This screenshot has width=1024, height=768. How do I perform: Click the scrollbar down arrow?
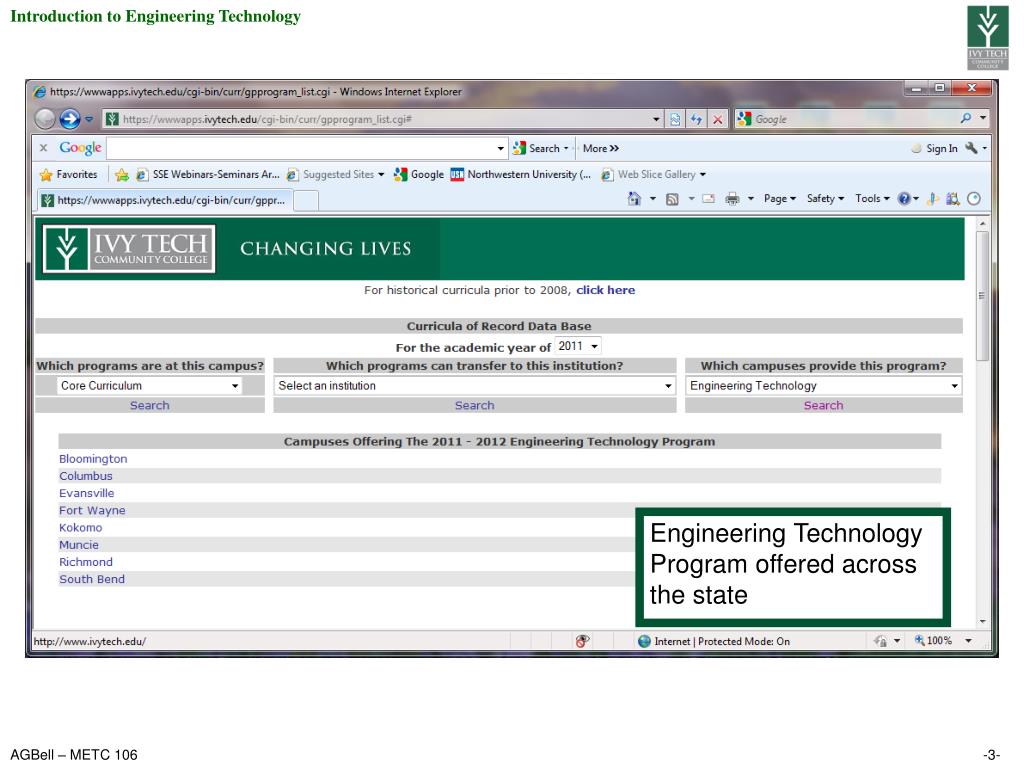pyautogui.click(x=982, y=622)
